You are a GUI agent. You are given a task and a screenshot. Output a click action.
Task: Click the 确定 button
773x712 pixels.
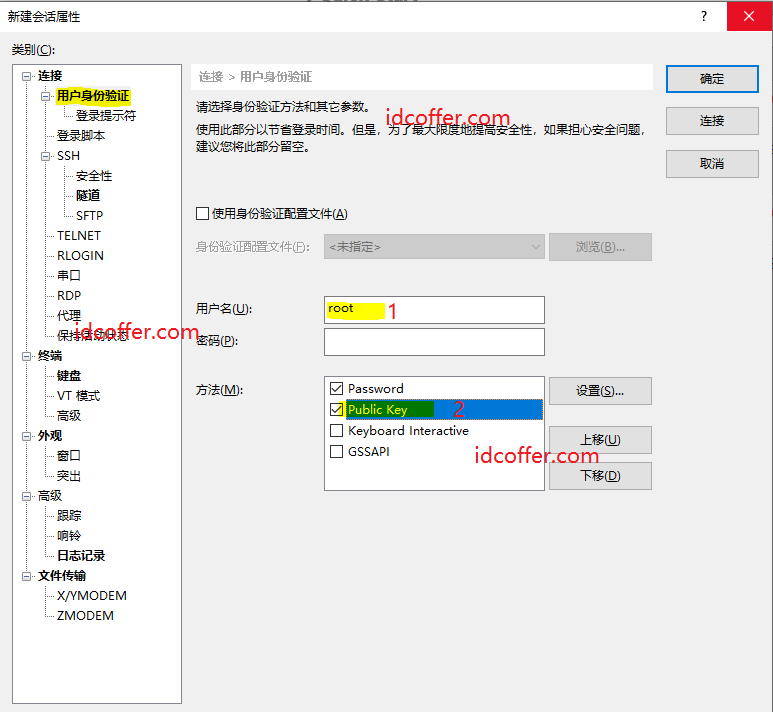point(711,79)
